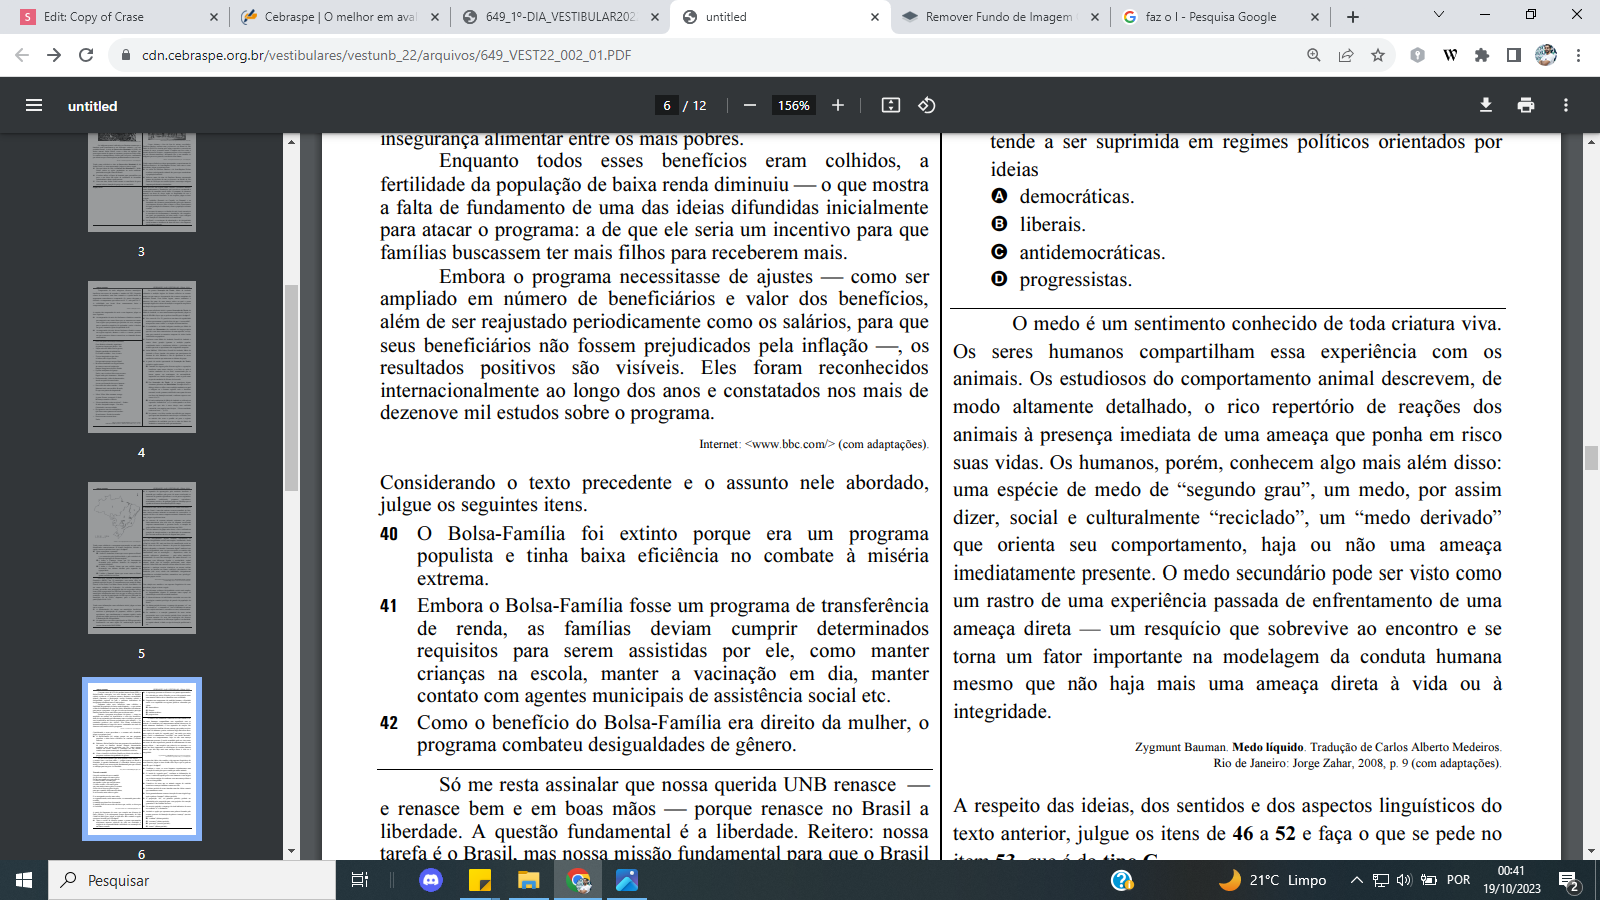The width and height of the screenshot is (1600, 900).
Task: Rotate the PDF counterclockwise
Action: [x=927, y=105]
